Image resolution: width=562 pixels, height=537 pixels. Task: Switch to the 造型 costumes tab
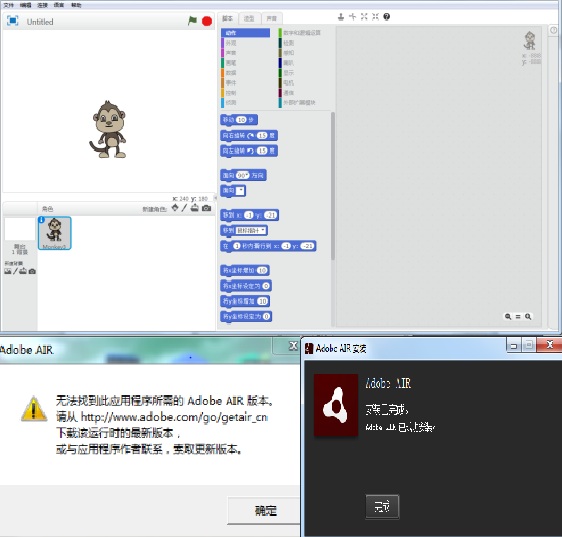click(x=249, y=18)
